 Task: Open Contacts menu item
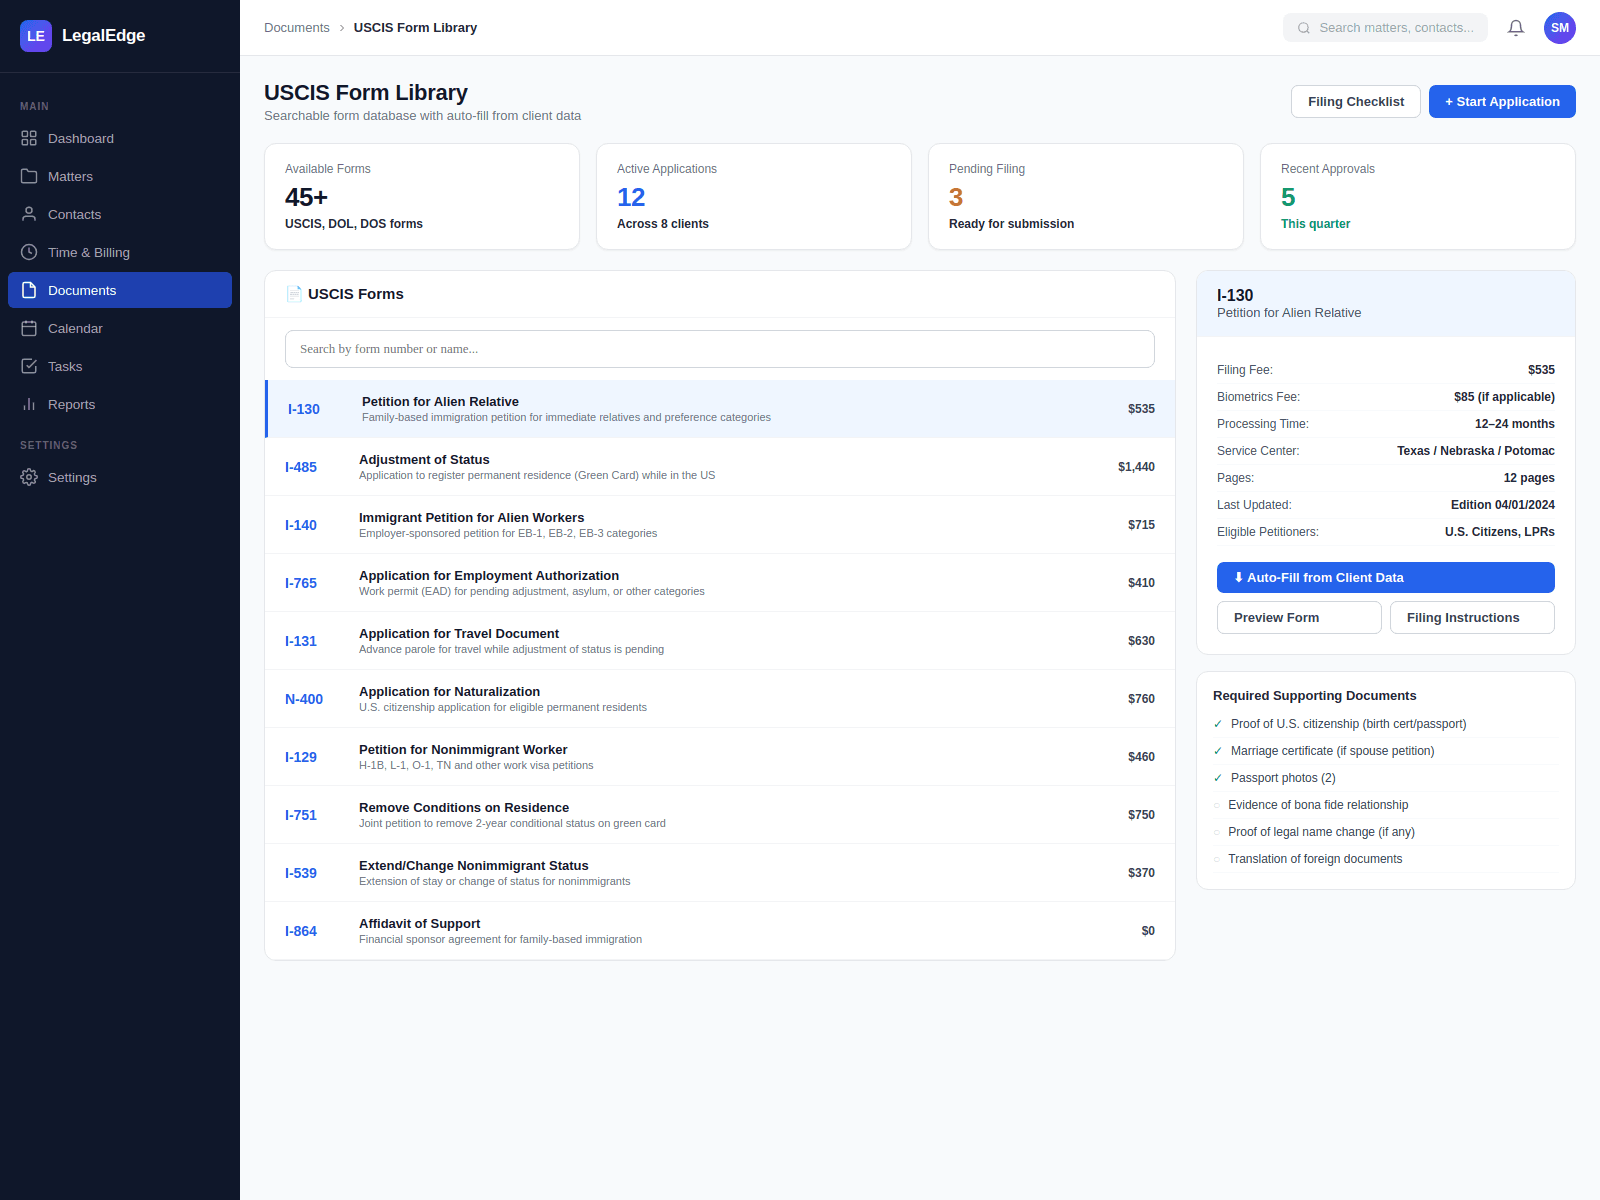[120, 214]
